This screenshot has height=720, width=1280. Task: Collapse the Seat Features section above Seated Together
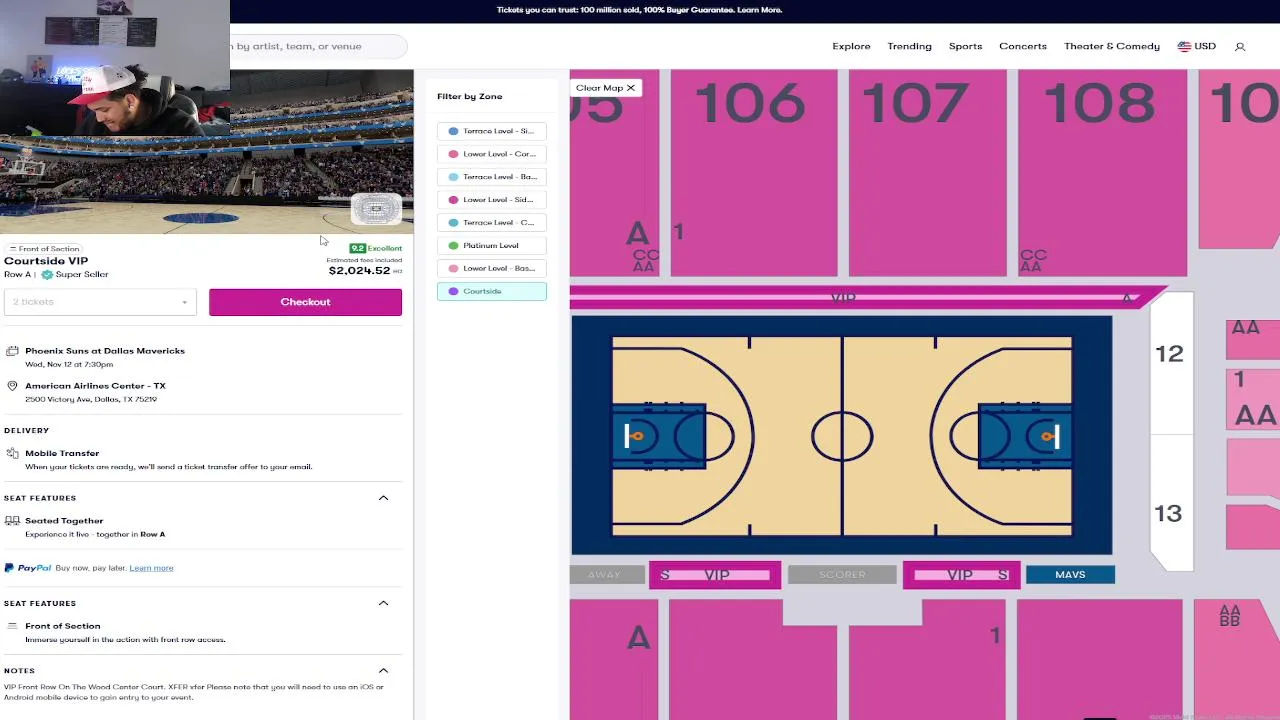(x=383, y=498)
